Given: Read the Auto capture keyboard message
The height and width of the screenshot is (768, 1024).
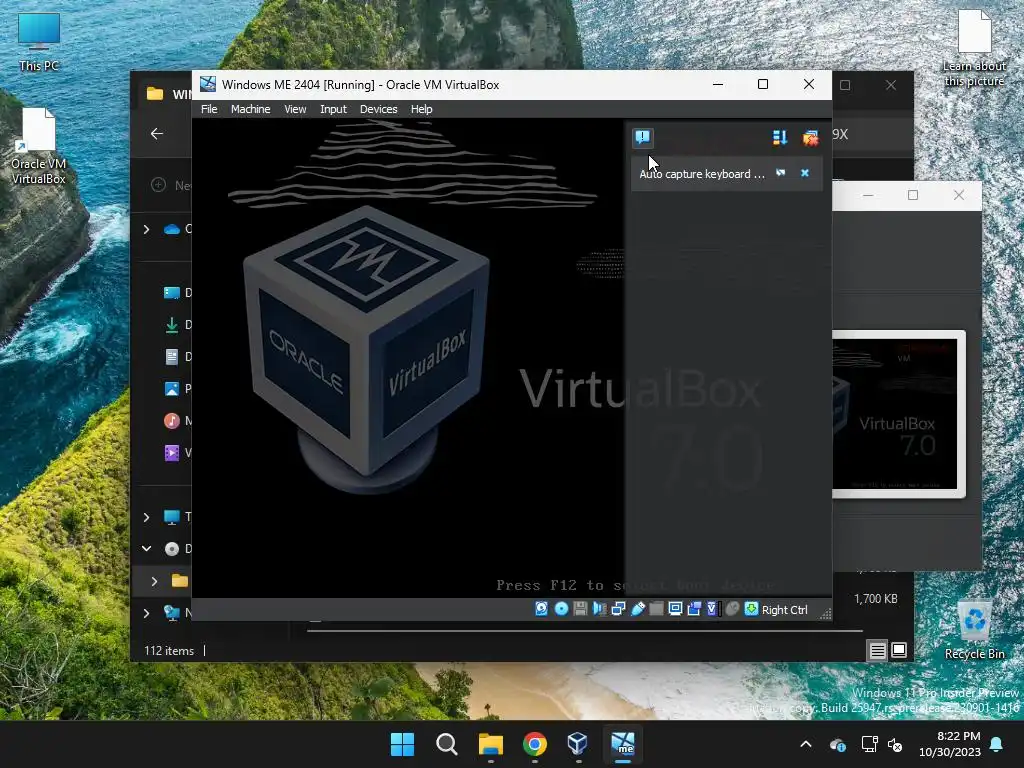Looking at the screenshot, I should [x=702, y=174].
